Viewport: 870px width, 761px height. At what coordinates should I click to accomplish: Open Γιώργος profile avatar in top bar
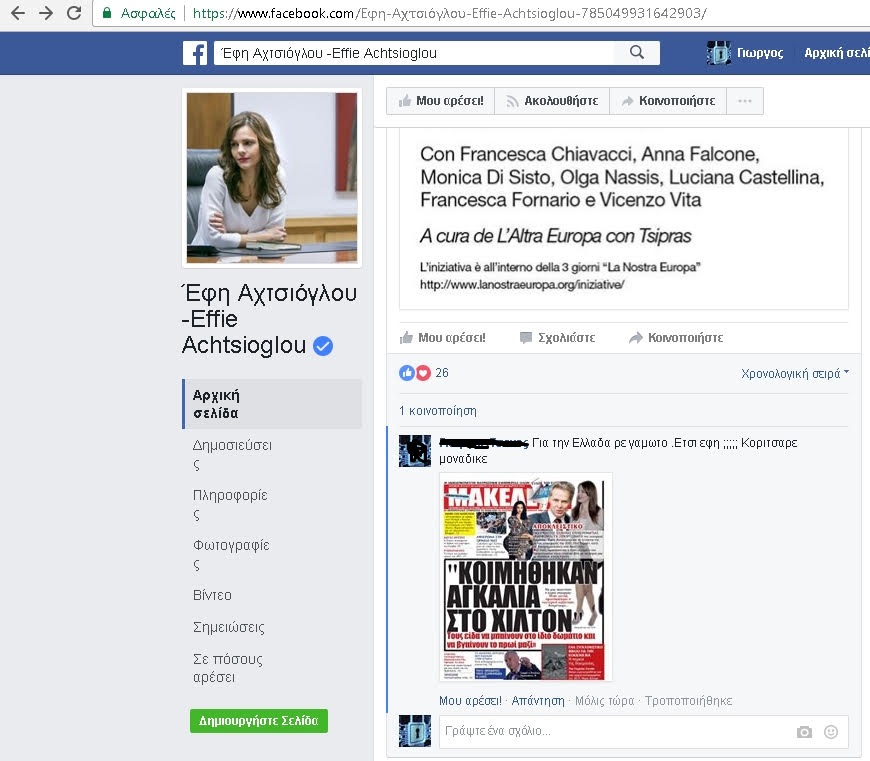tap(719, 53)
